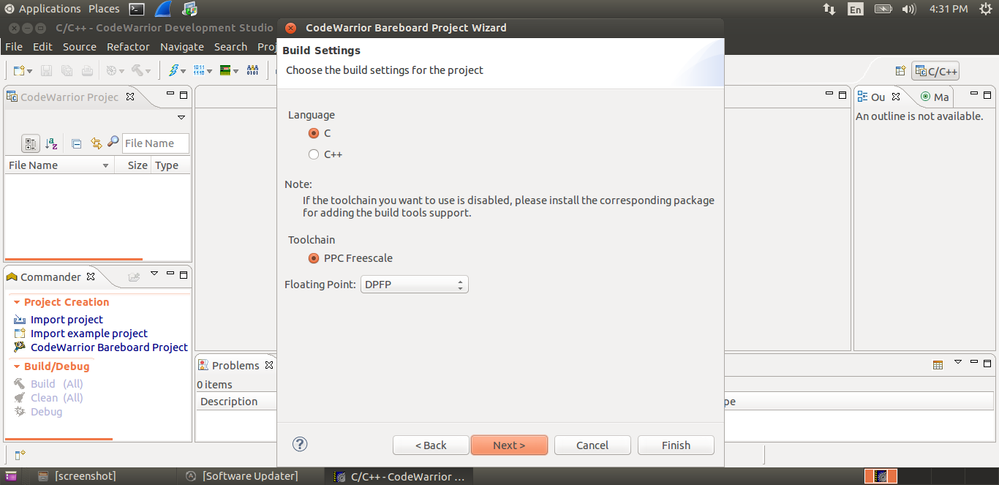Image resolution: width=999 pixels, height=485 pixels.
Task: Open the Commander view menu triangle
Action: 154,273
